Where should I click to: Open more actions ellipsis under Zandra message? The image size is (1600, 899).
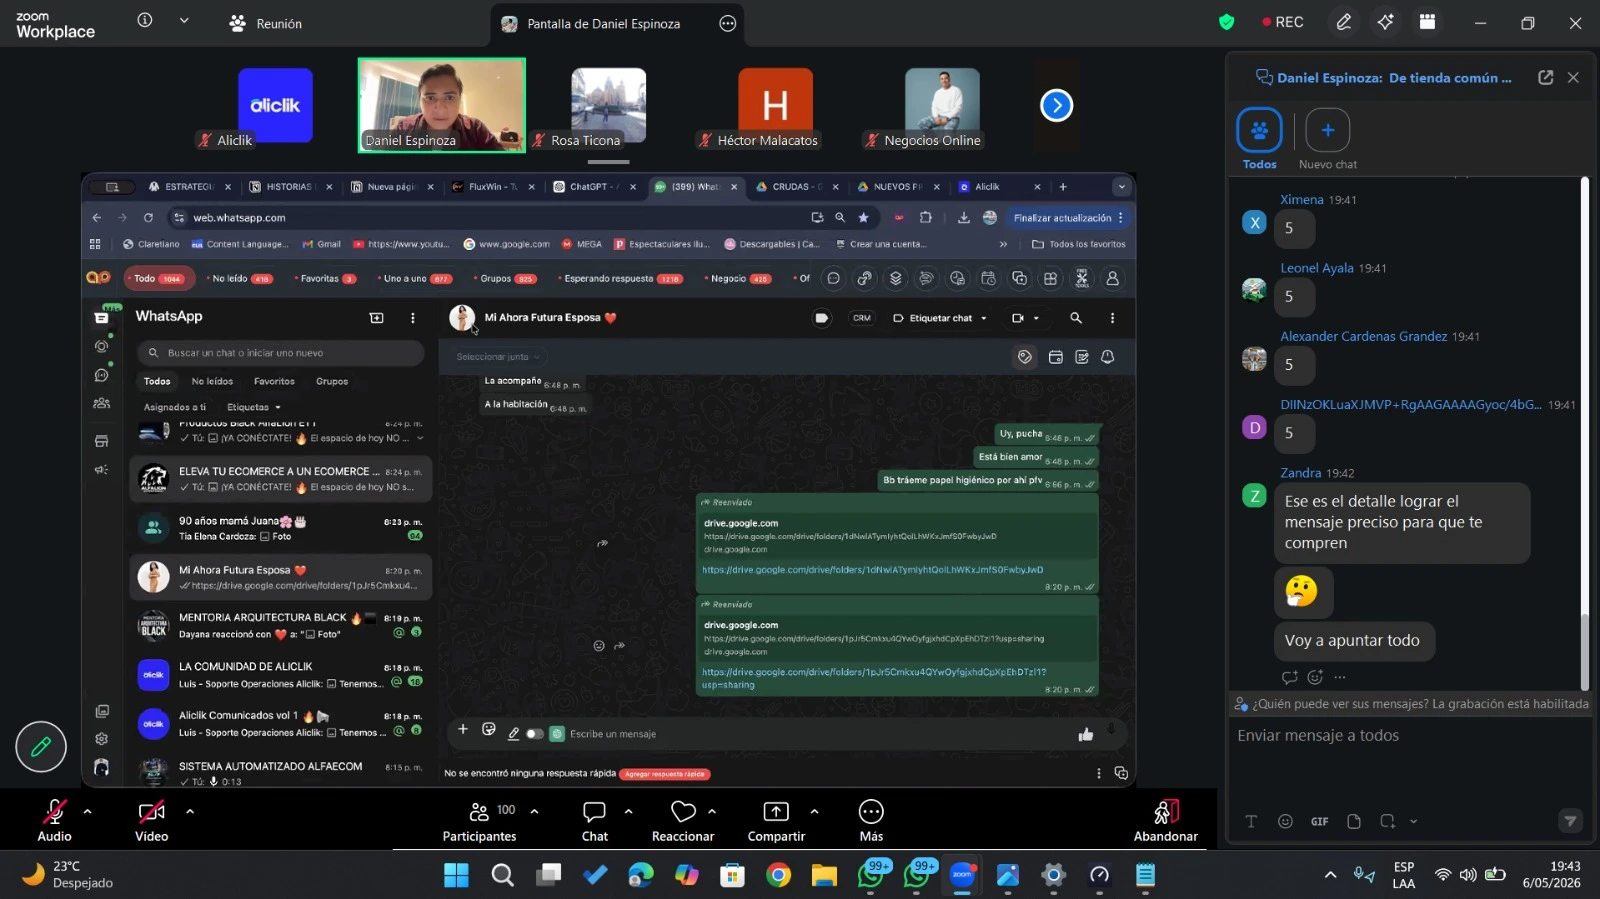(1340, 677)
